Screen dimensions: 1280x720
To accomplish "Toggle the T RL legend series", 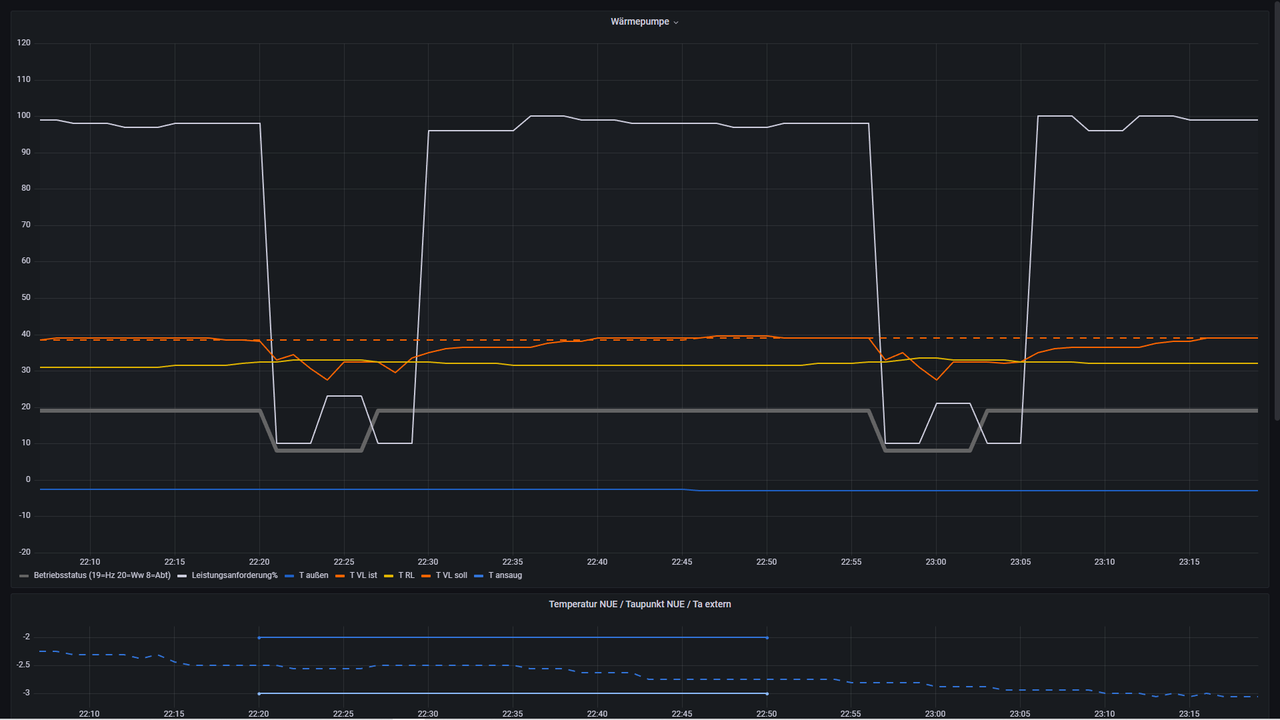I will click(x=406, y=576).
